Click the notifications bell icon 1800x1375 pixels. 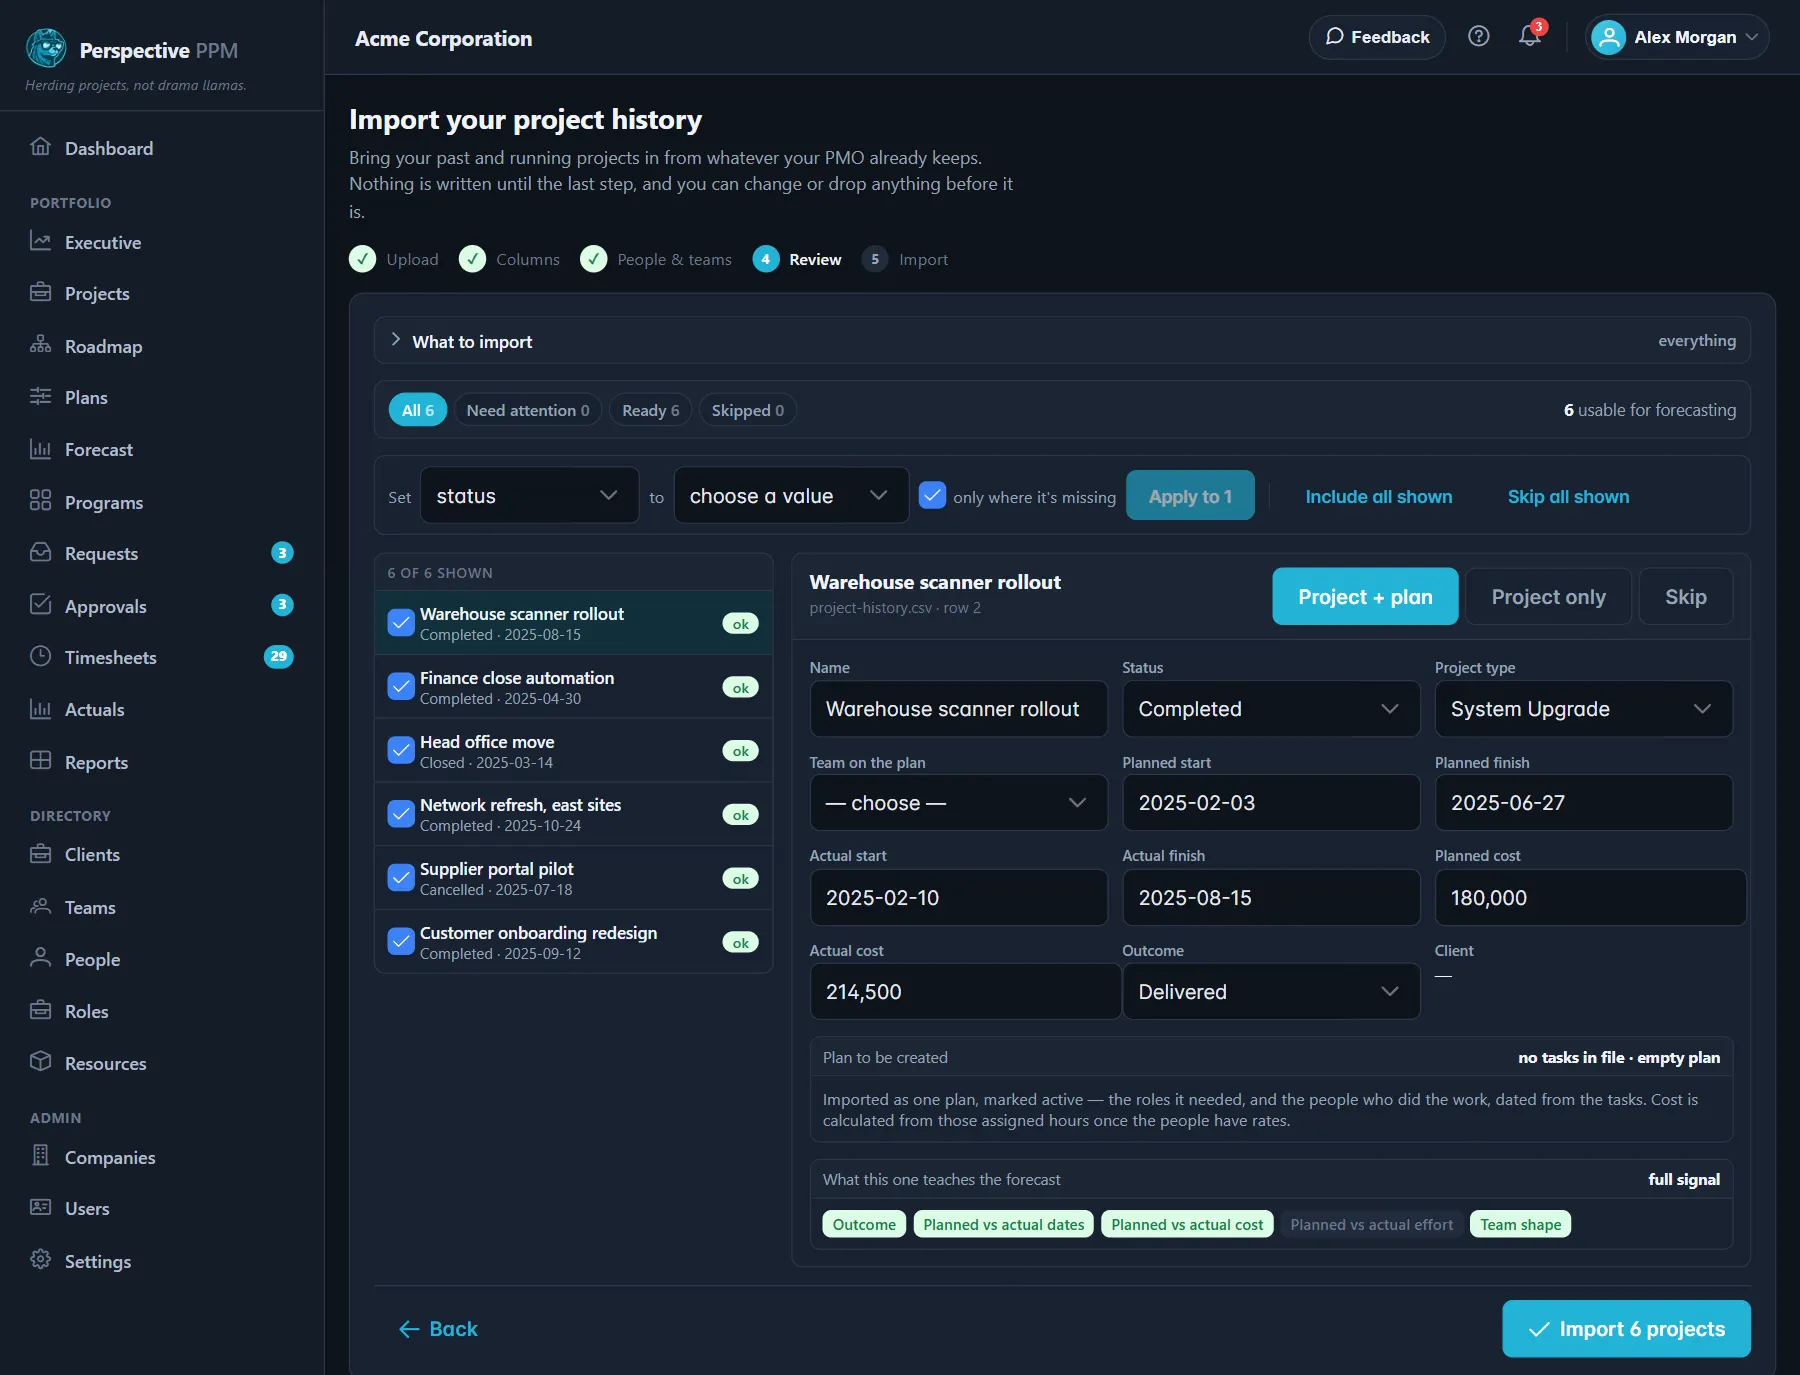point(1529,37)
